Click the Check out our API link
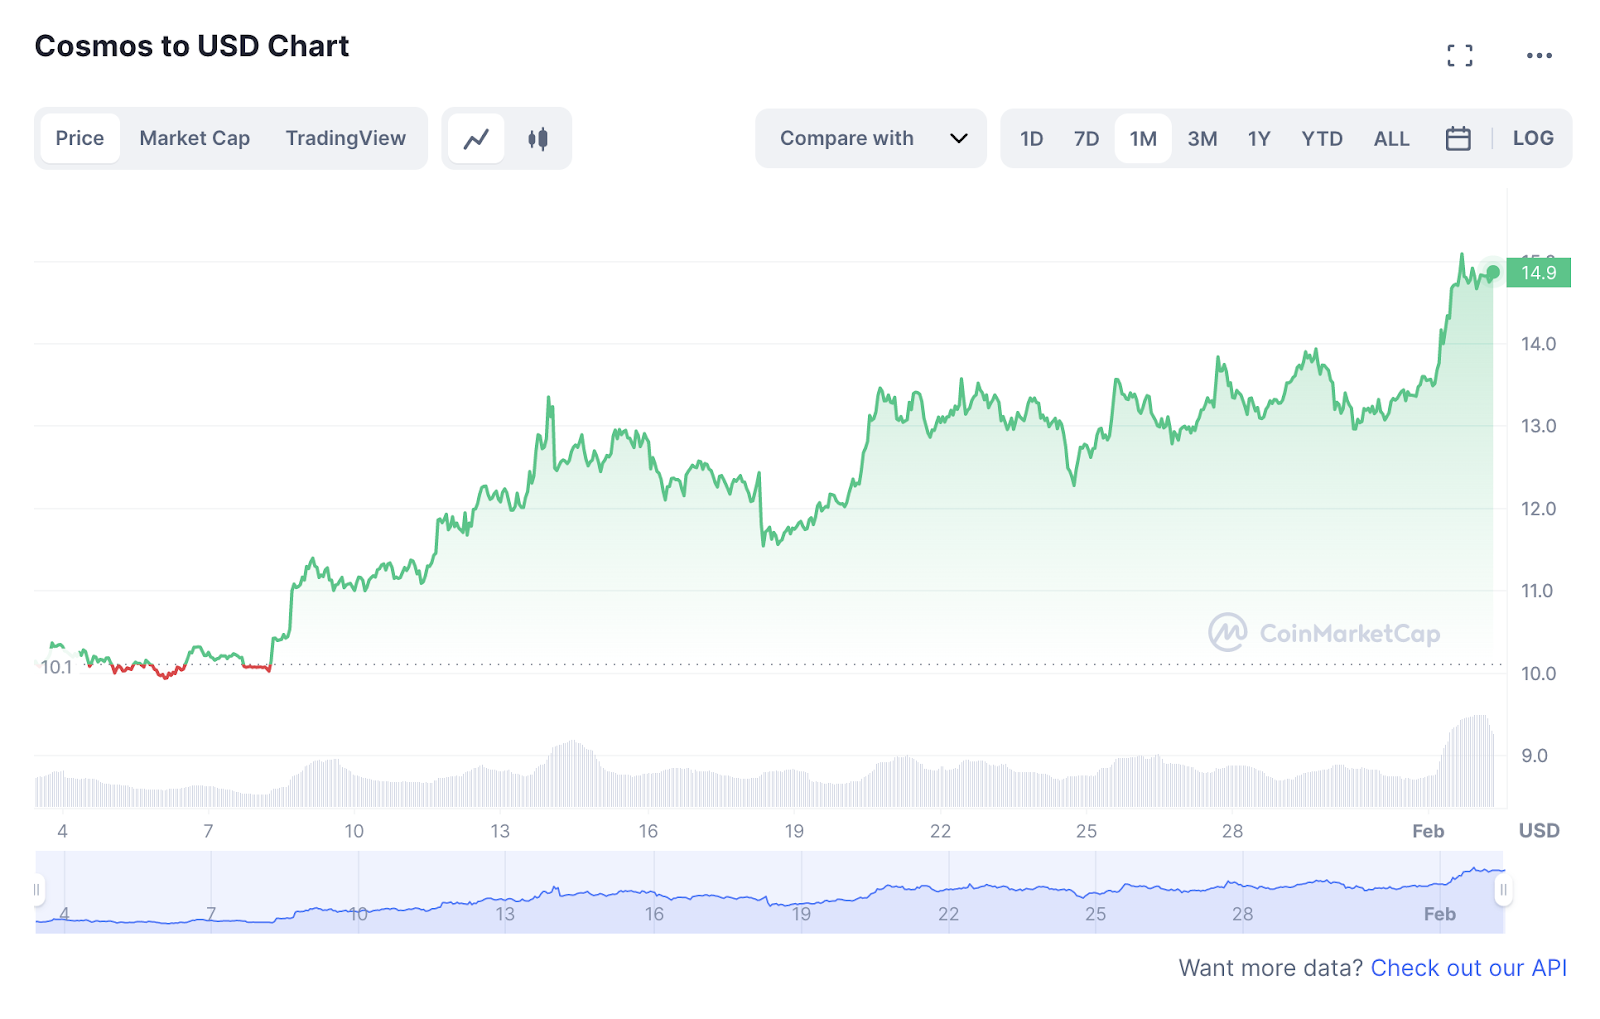This screenshot has height=1019, width=1600. [1468, 968]
